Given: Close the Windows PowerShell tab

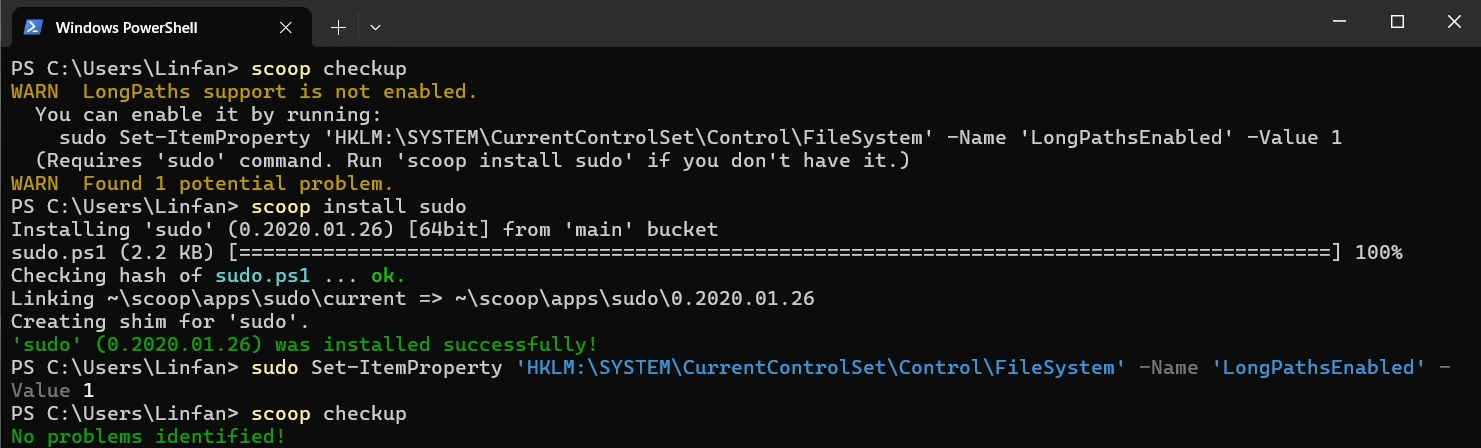Looking at the screenshot, I should (x=289, y=26).
